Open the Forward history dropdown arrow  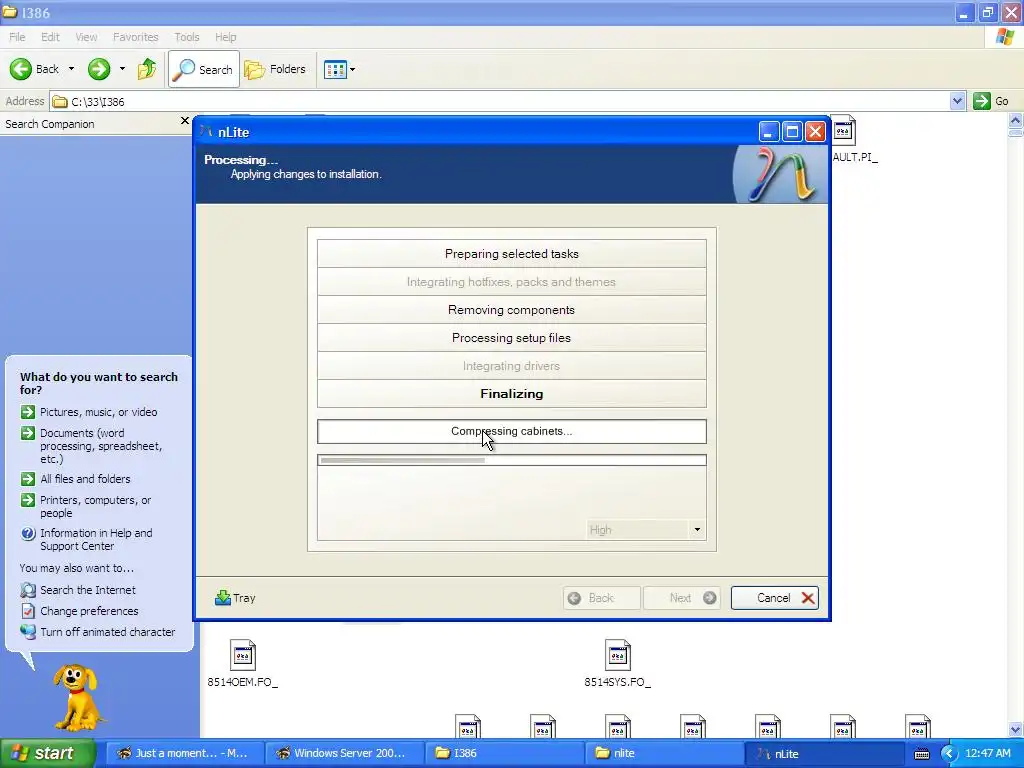122,69
